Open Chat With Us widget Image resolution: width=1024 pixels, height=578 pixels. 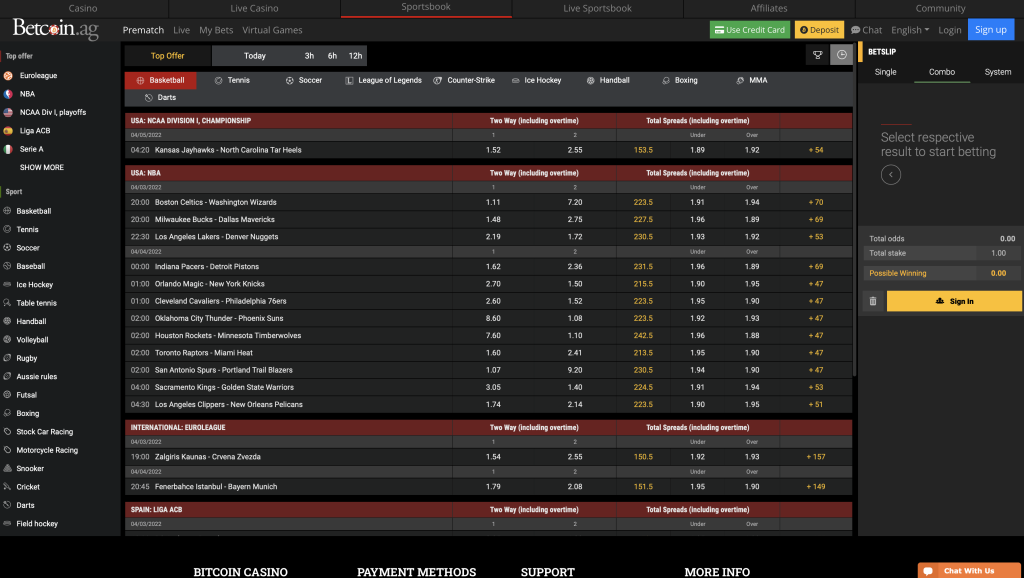click(968, 571)
